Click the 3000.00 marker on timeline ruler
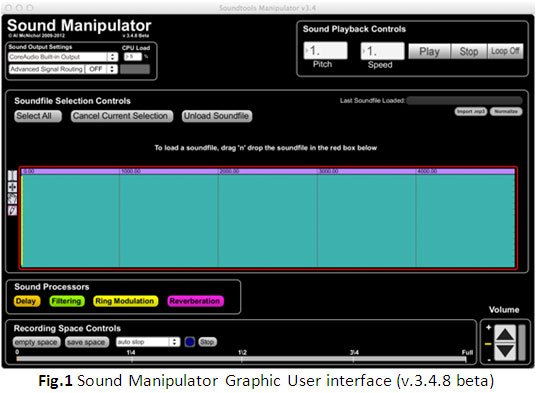This screenshot has width=538, height=393. [x=329, y=171]
